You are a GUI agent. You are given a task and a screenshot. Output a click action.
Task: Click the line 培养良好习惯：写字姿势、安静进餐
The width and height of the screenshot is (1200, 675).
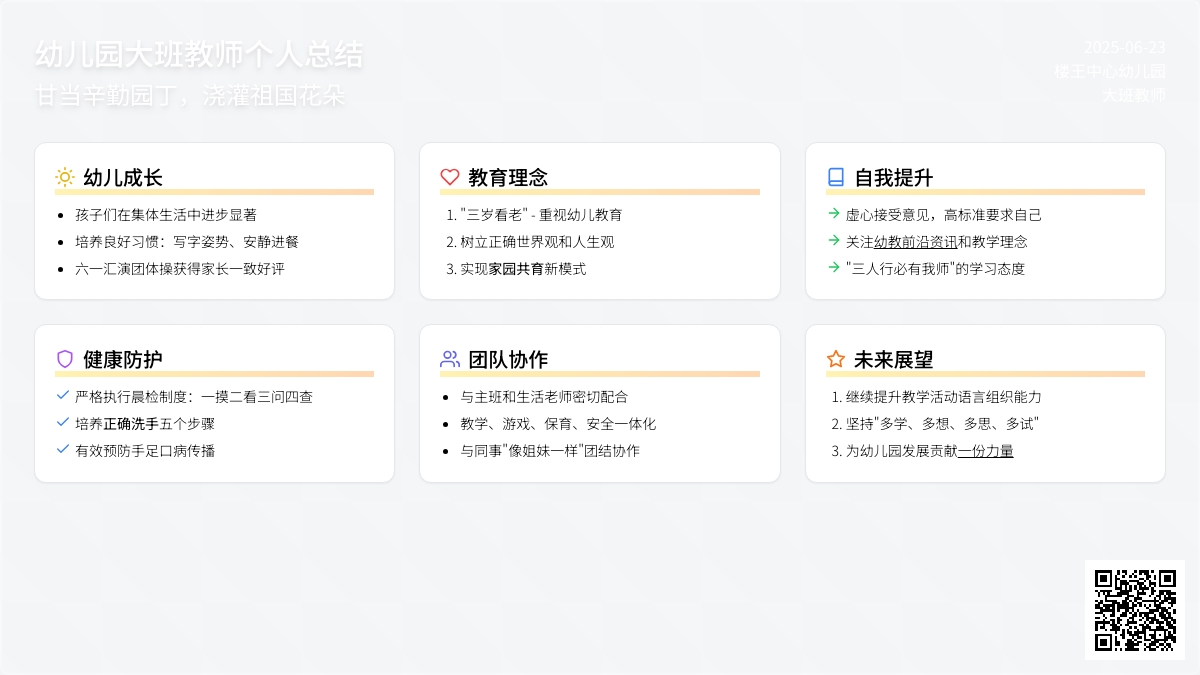187,242
